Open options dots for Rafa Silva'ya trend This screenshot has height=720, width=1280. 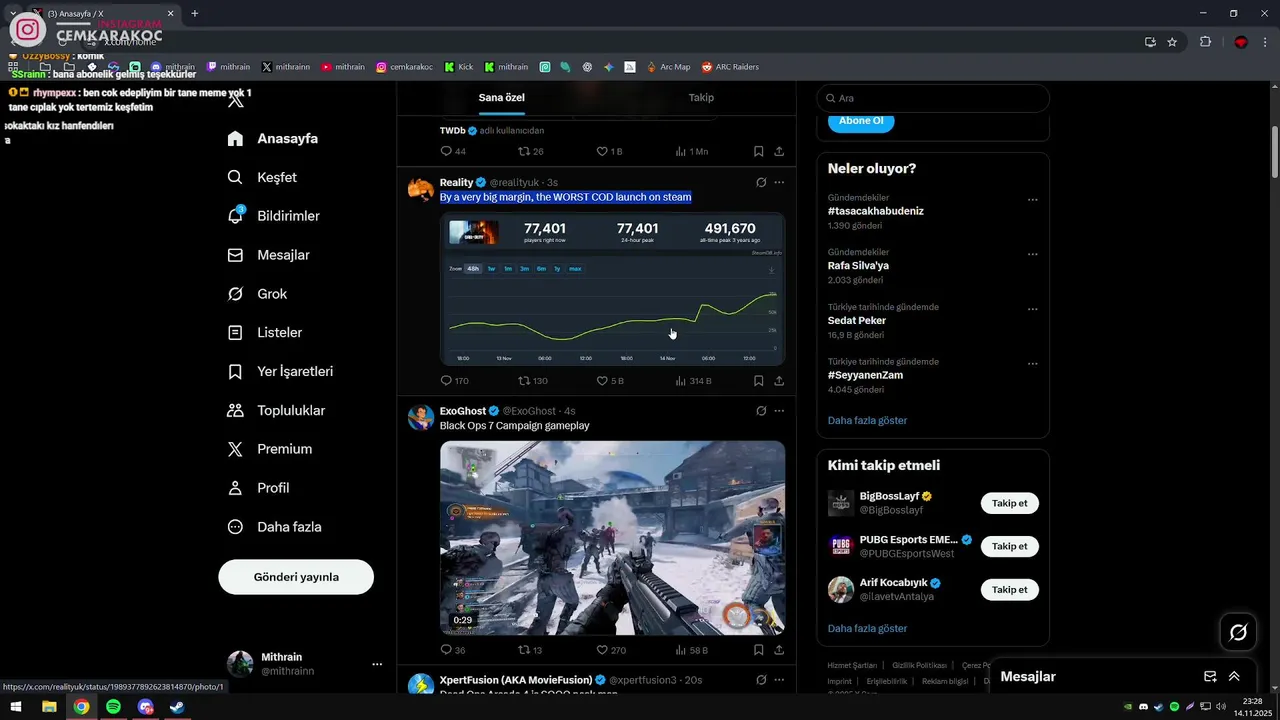point(1033,254)
